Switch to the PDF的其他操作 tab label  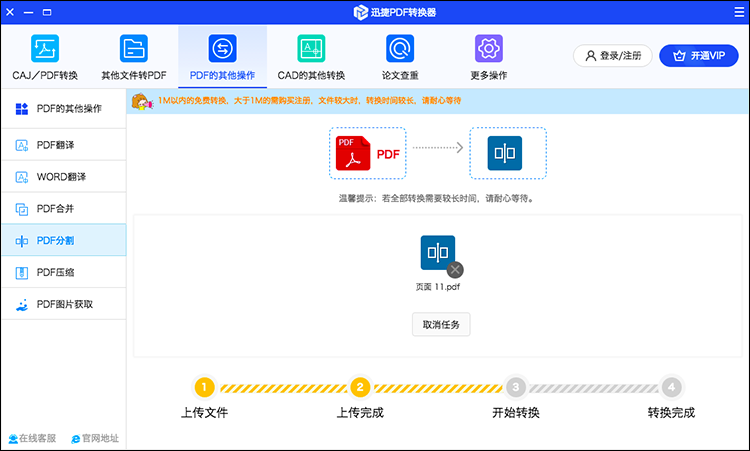[222, 76]
